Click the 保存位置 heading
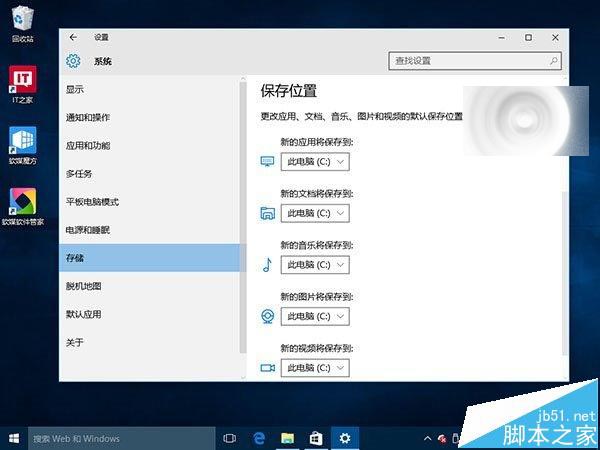Screen dimensions: 600x450 [x=289, y=91]
